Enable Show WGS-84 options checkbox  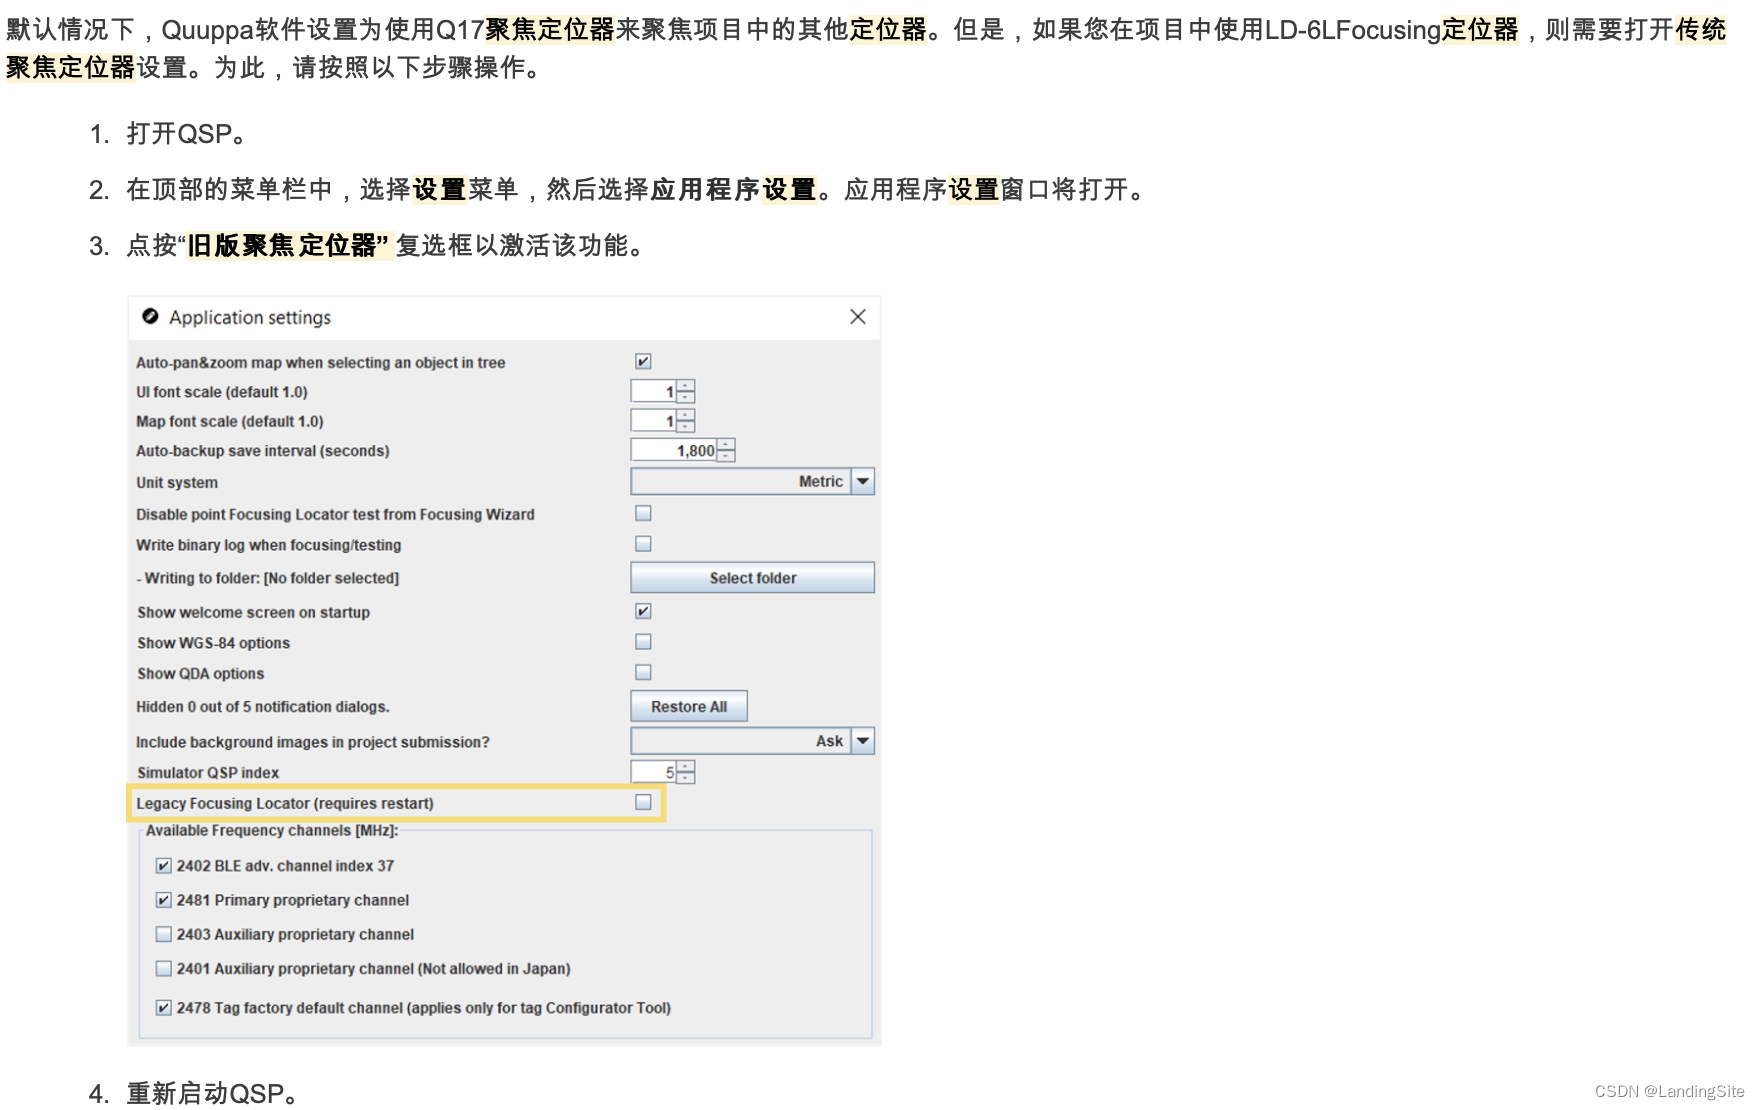click(643, 642)
